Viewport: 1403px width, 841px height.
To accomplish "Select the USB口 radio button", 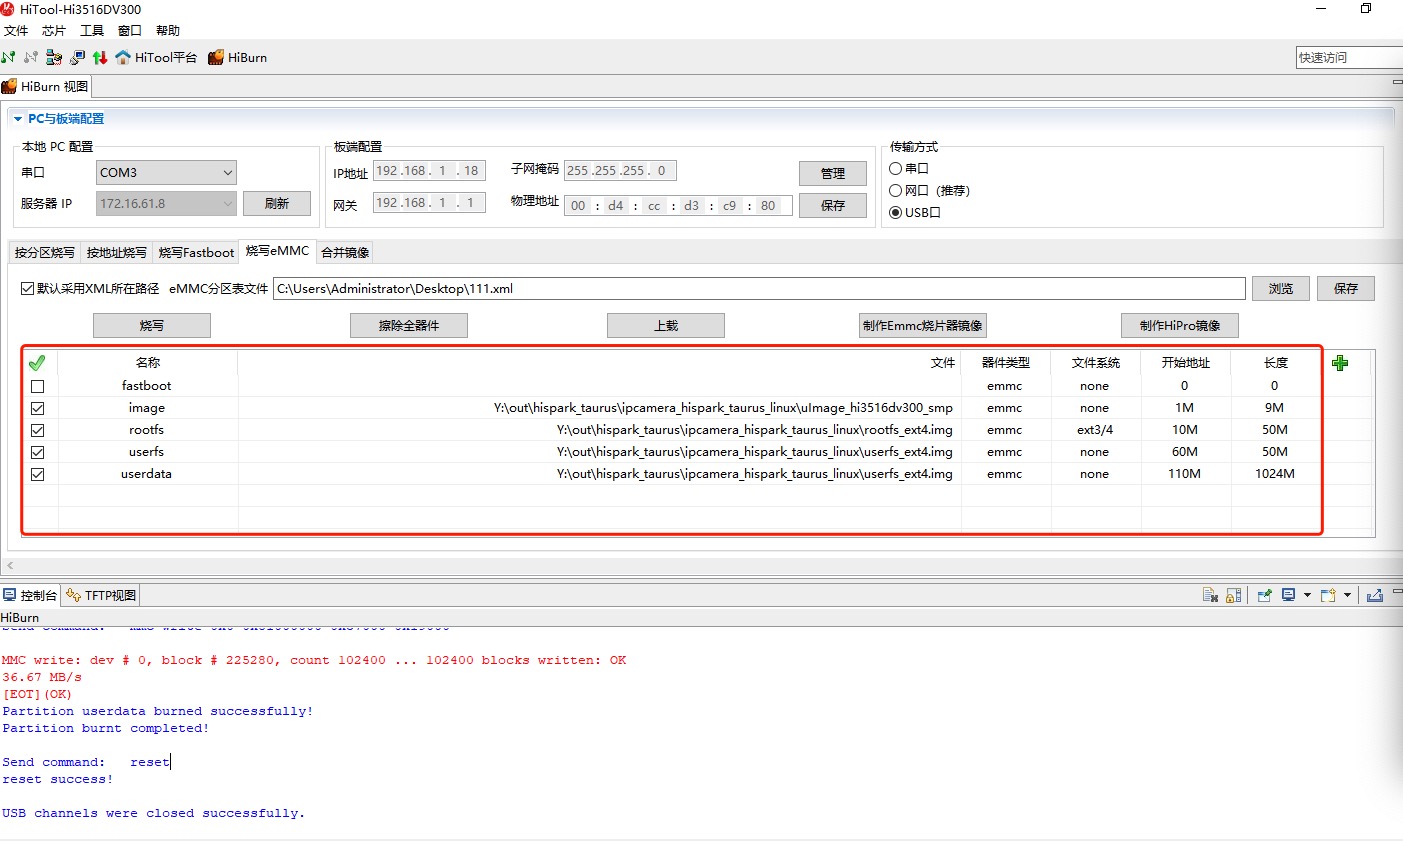I will (x=896, y=212).
